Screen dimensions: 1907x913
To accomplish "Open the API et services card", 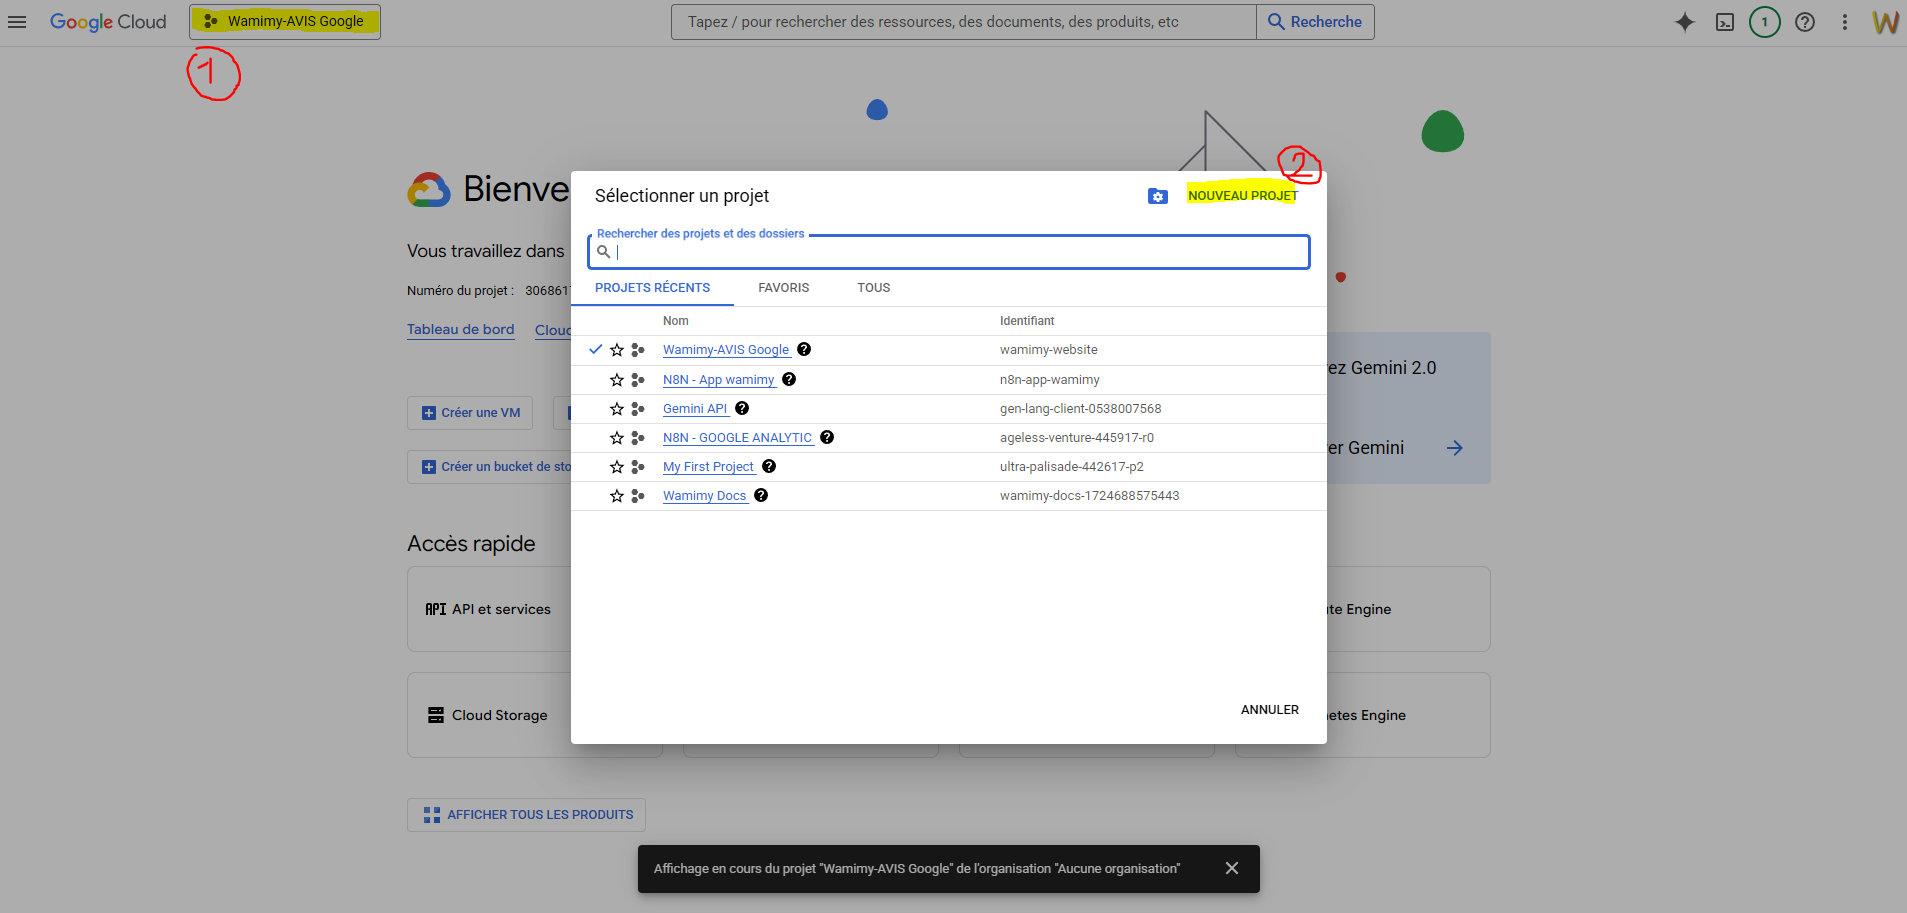I will point(489,609).
